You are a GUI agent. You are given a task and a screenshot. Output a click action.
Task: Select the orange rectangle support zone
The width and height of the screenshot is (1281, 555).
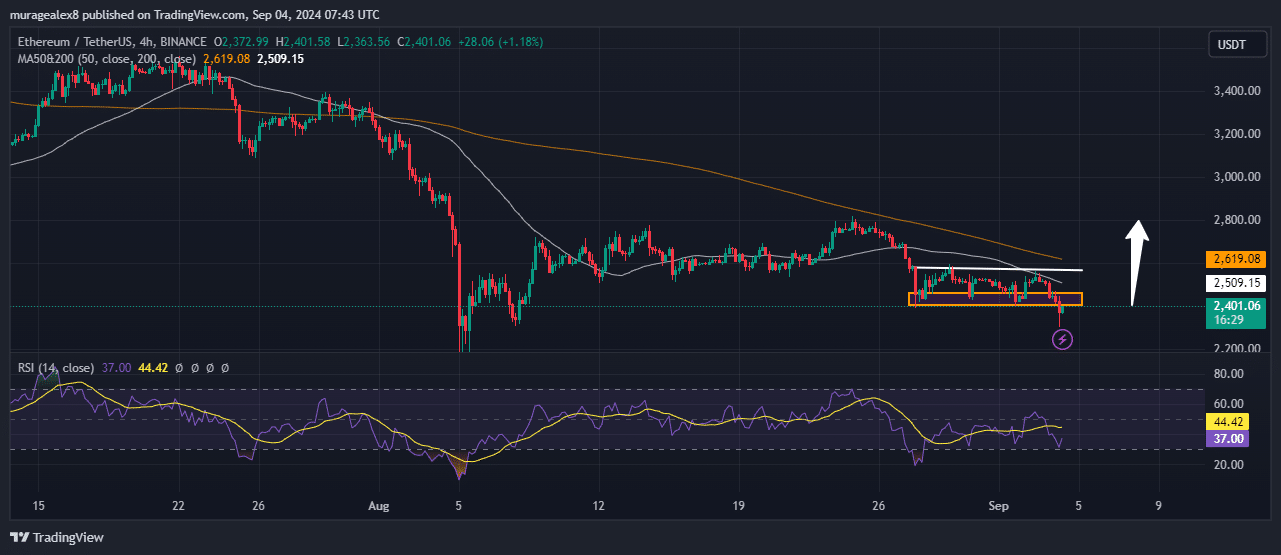[x=994, y=299]
